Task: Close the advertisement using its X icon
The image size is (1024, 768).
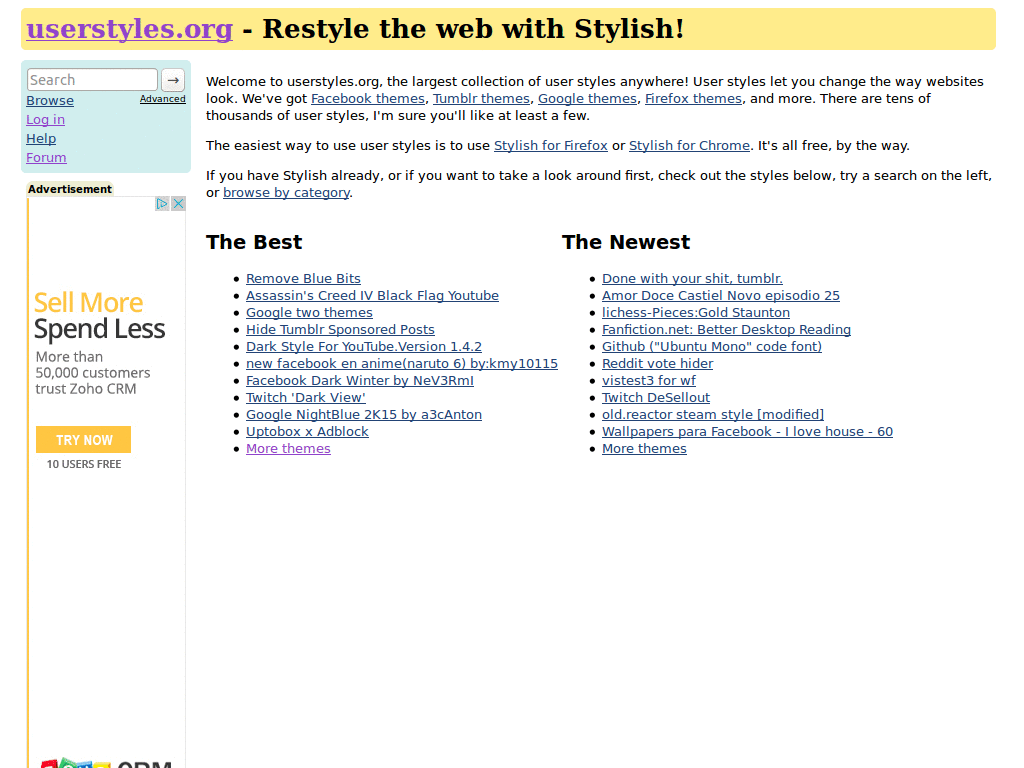Action: point(178,203)
